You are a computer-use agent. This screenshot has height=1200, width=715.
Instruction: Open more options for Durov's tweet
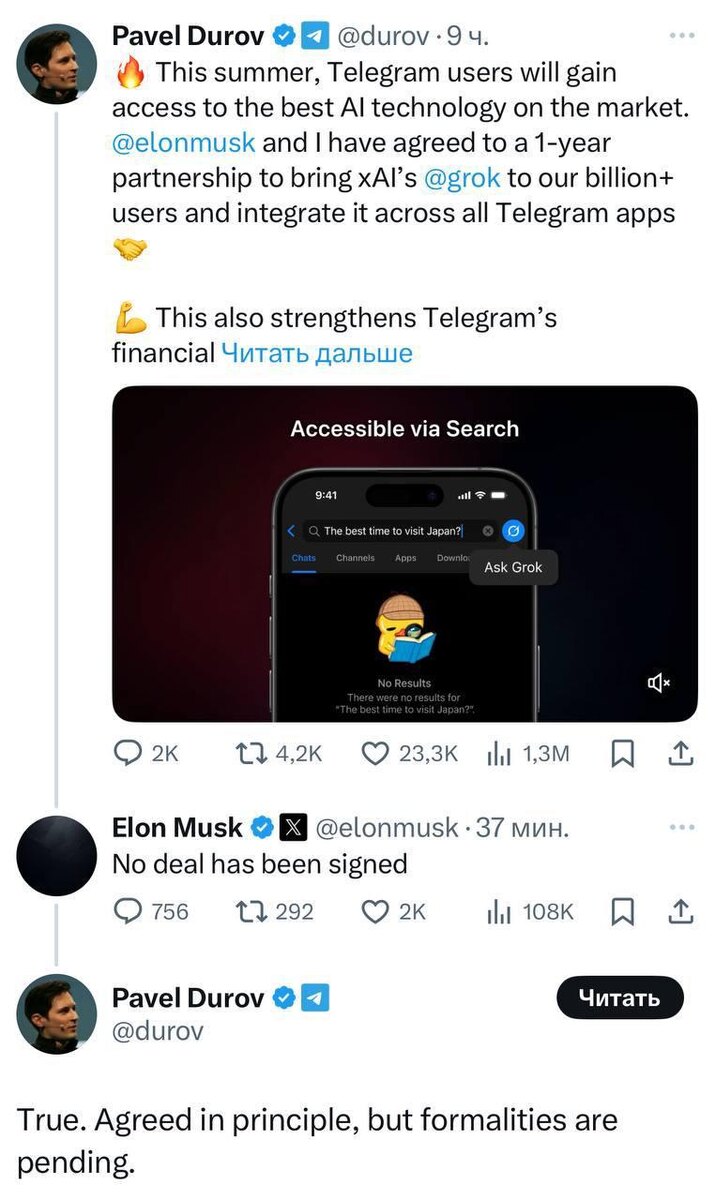(681, 35)
